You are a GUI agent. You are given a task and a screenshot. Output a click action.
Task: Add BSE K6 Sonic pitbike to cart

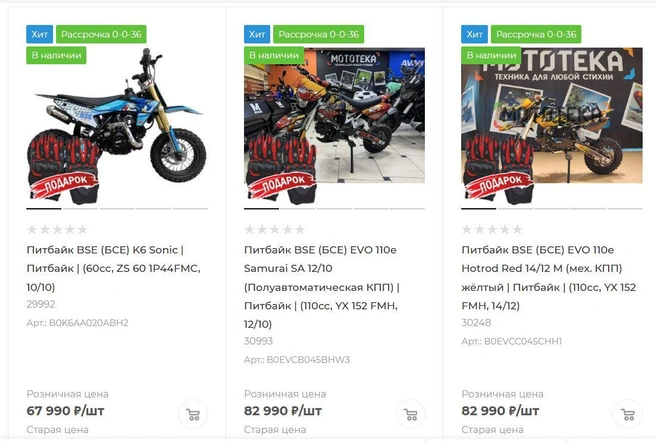pos(193,414)
